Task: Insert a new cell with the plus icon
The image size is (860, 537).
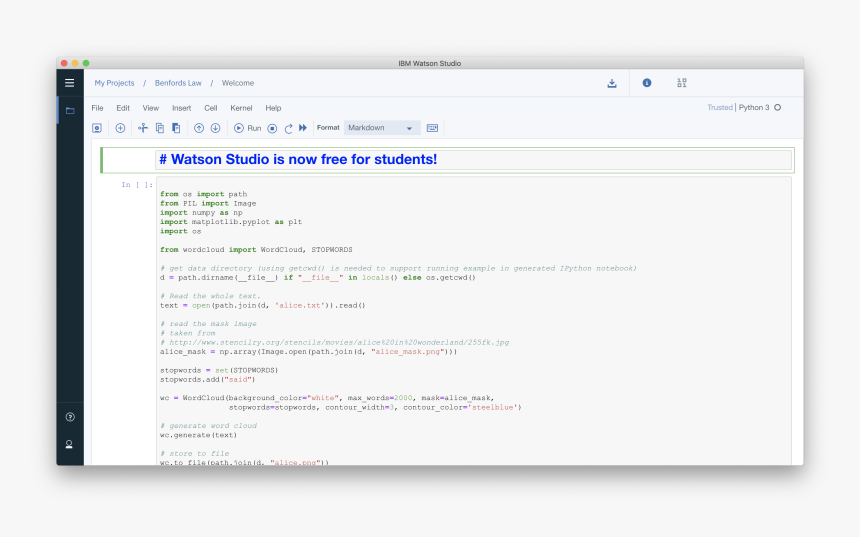Action: click(120, 128)
